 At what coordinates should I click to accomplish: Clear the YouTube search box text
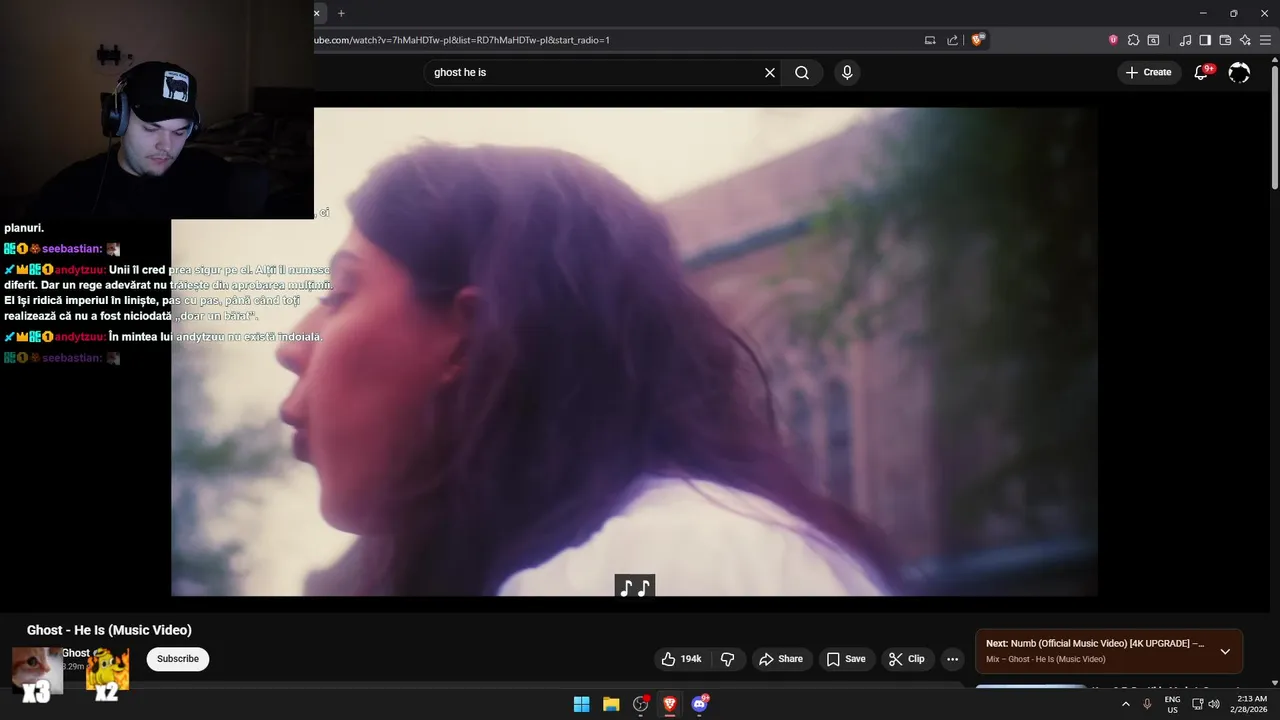coord(770,72)
